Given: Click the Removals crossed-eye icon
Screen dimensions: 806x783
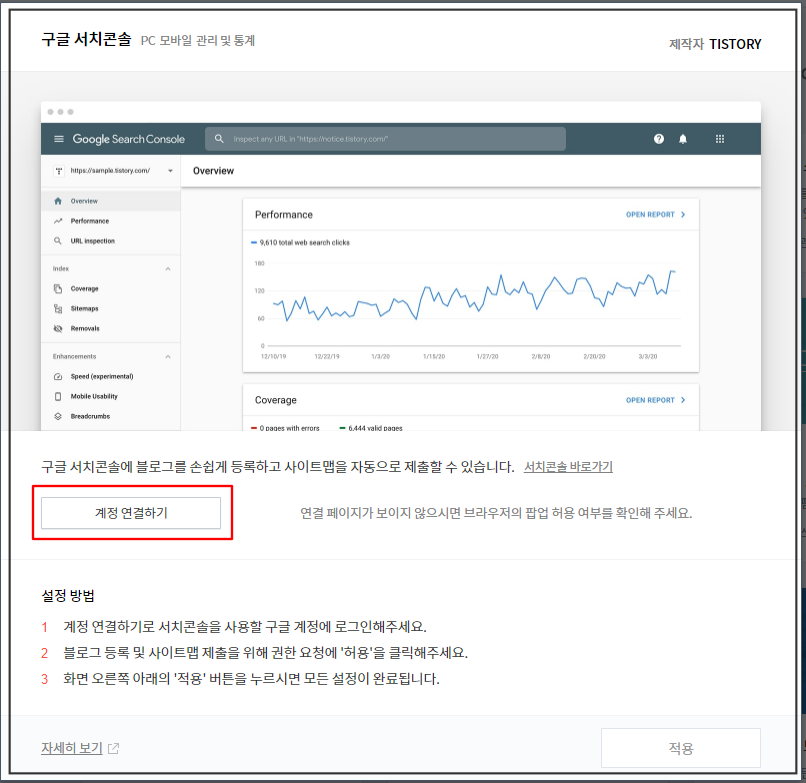Looking at the screenshot, I should [58, 329].
